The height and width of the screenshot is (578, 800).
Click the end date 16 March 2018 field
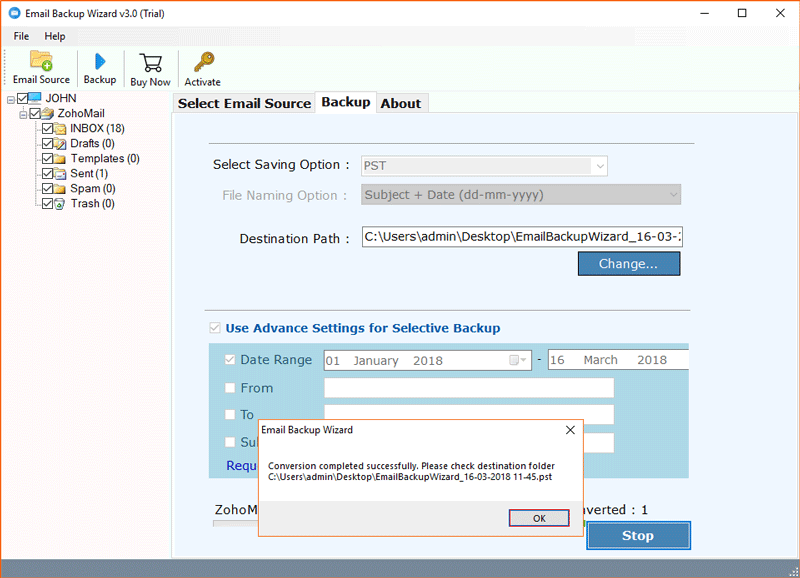(x=618, y=360)
